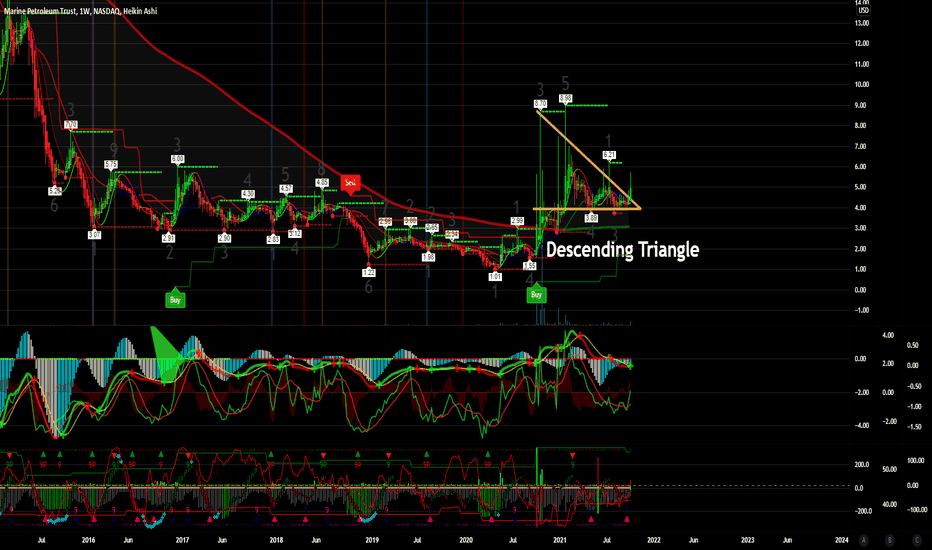Click the 8.98 pivot high label
This screenshot has height=550, width=932.
click(565, 98)
